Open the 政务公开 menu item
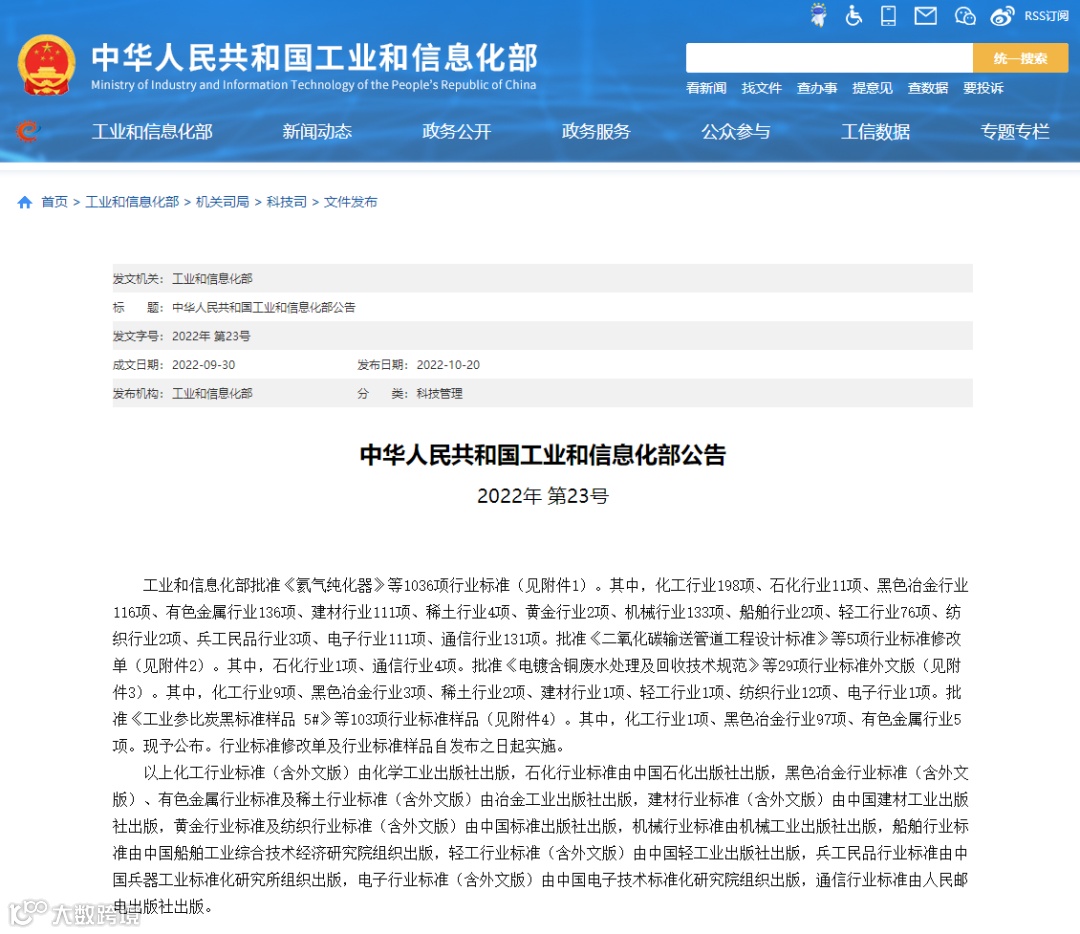The height and width of the screenshot is (934, 1080). (457, 131)
